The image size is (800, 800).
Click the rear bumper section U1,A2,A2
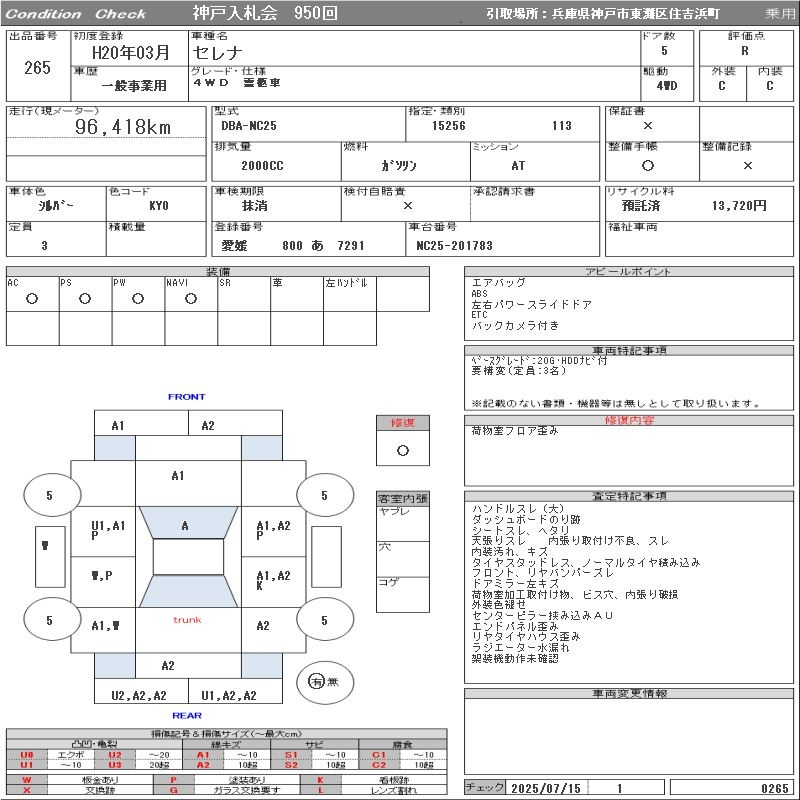(x=235, y=691)
